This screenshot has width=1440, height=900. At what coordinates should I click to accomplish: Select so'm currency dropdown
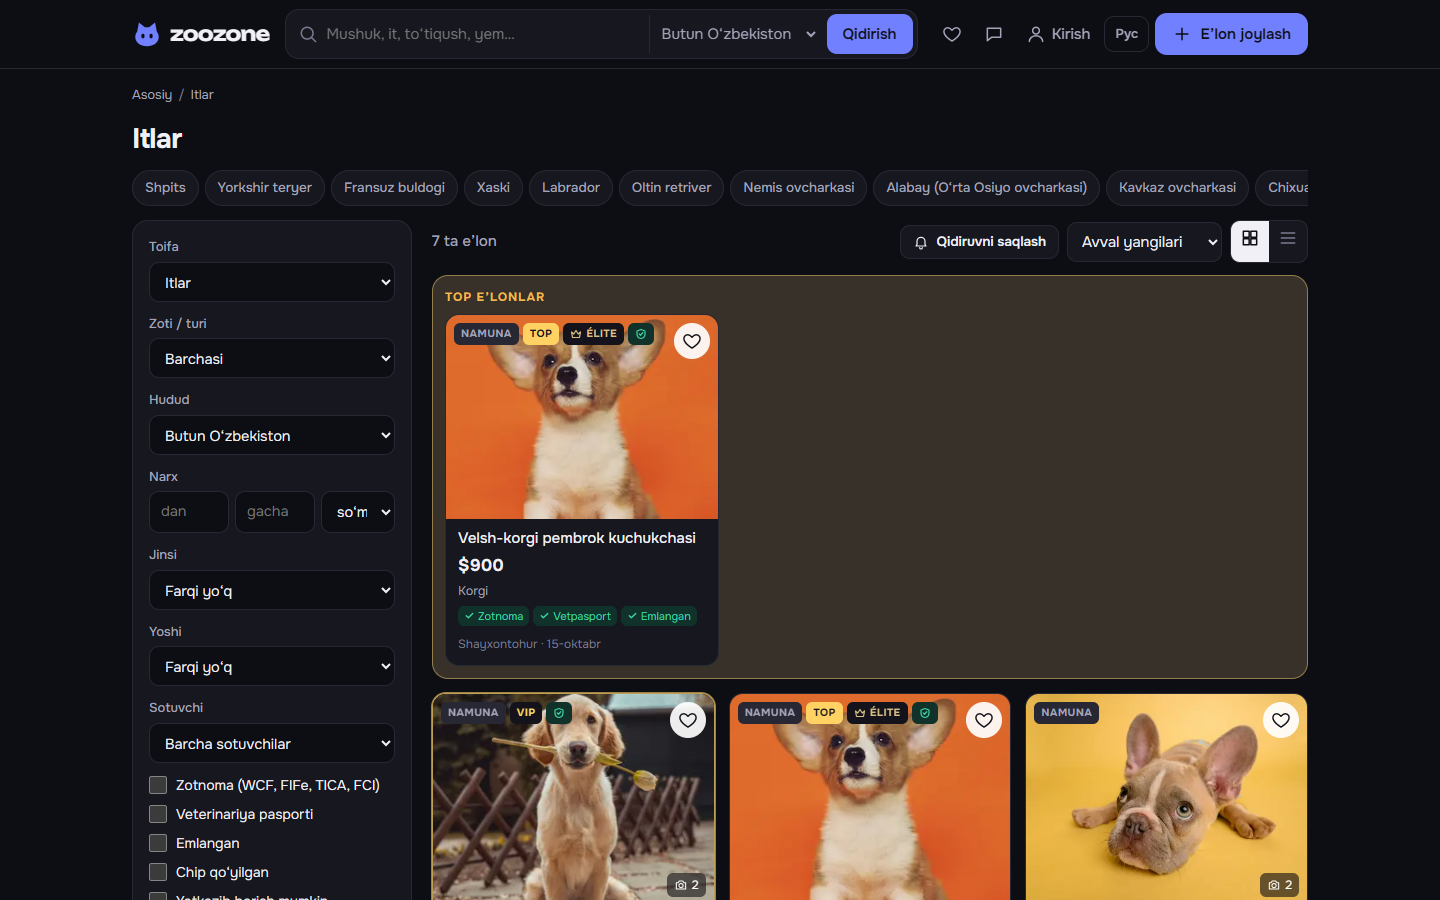tap(358, 512)
